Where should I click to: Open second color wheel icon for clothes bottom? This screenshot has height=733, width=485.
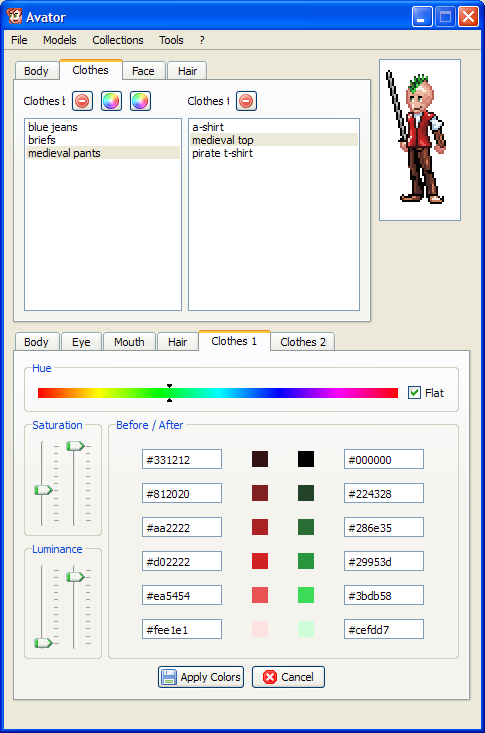point(140,101)
